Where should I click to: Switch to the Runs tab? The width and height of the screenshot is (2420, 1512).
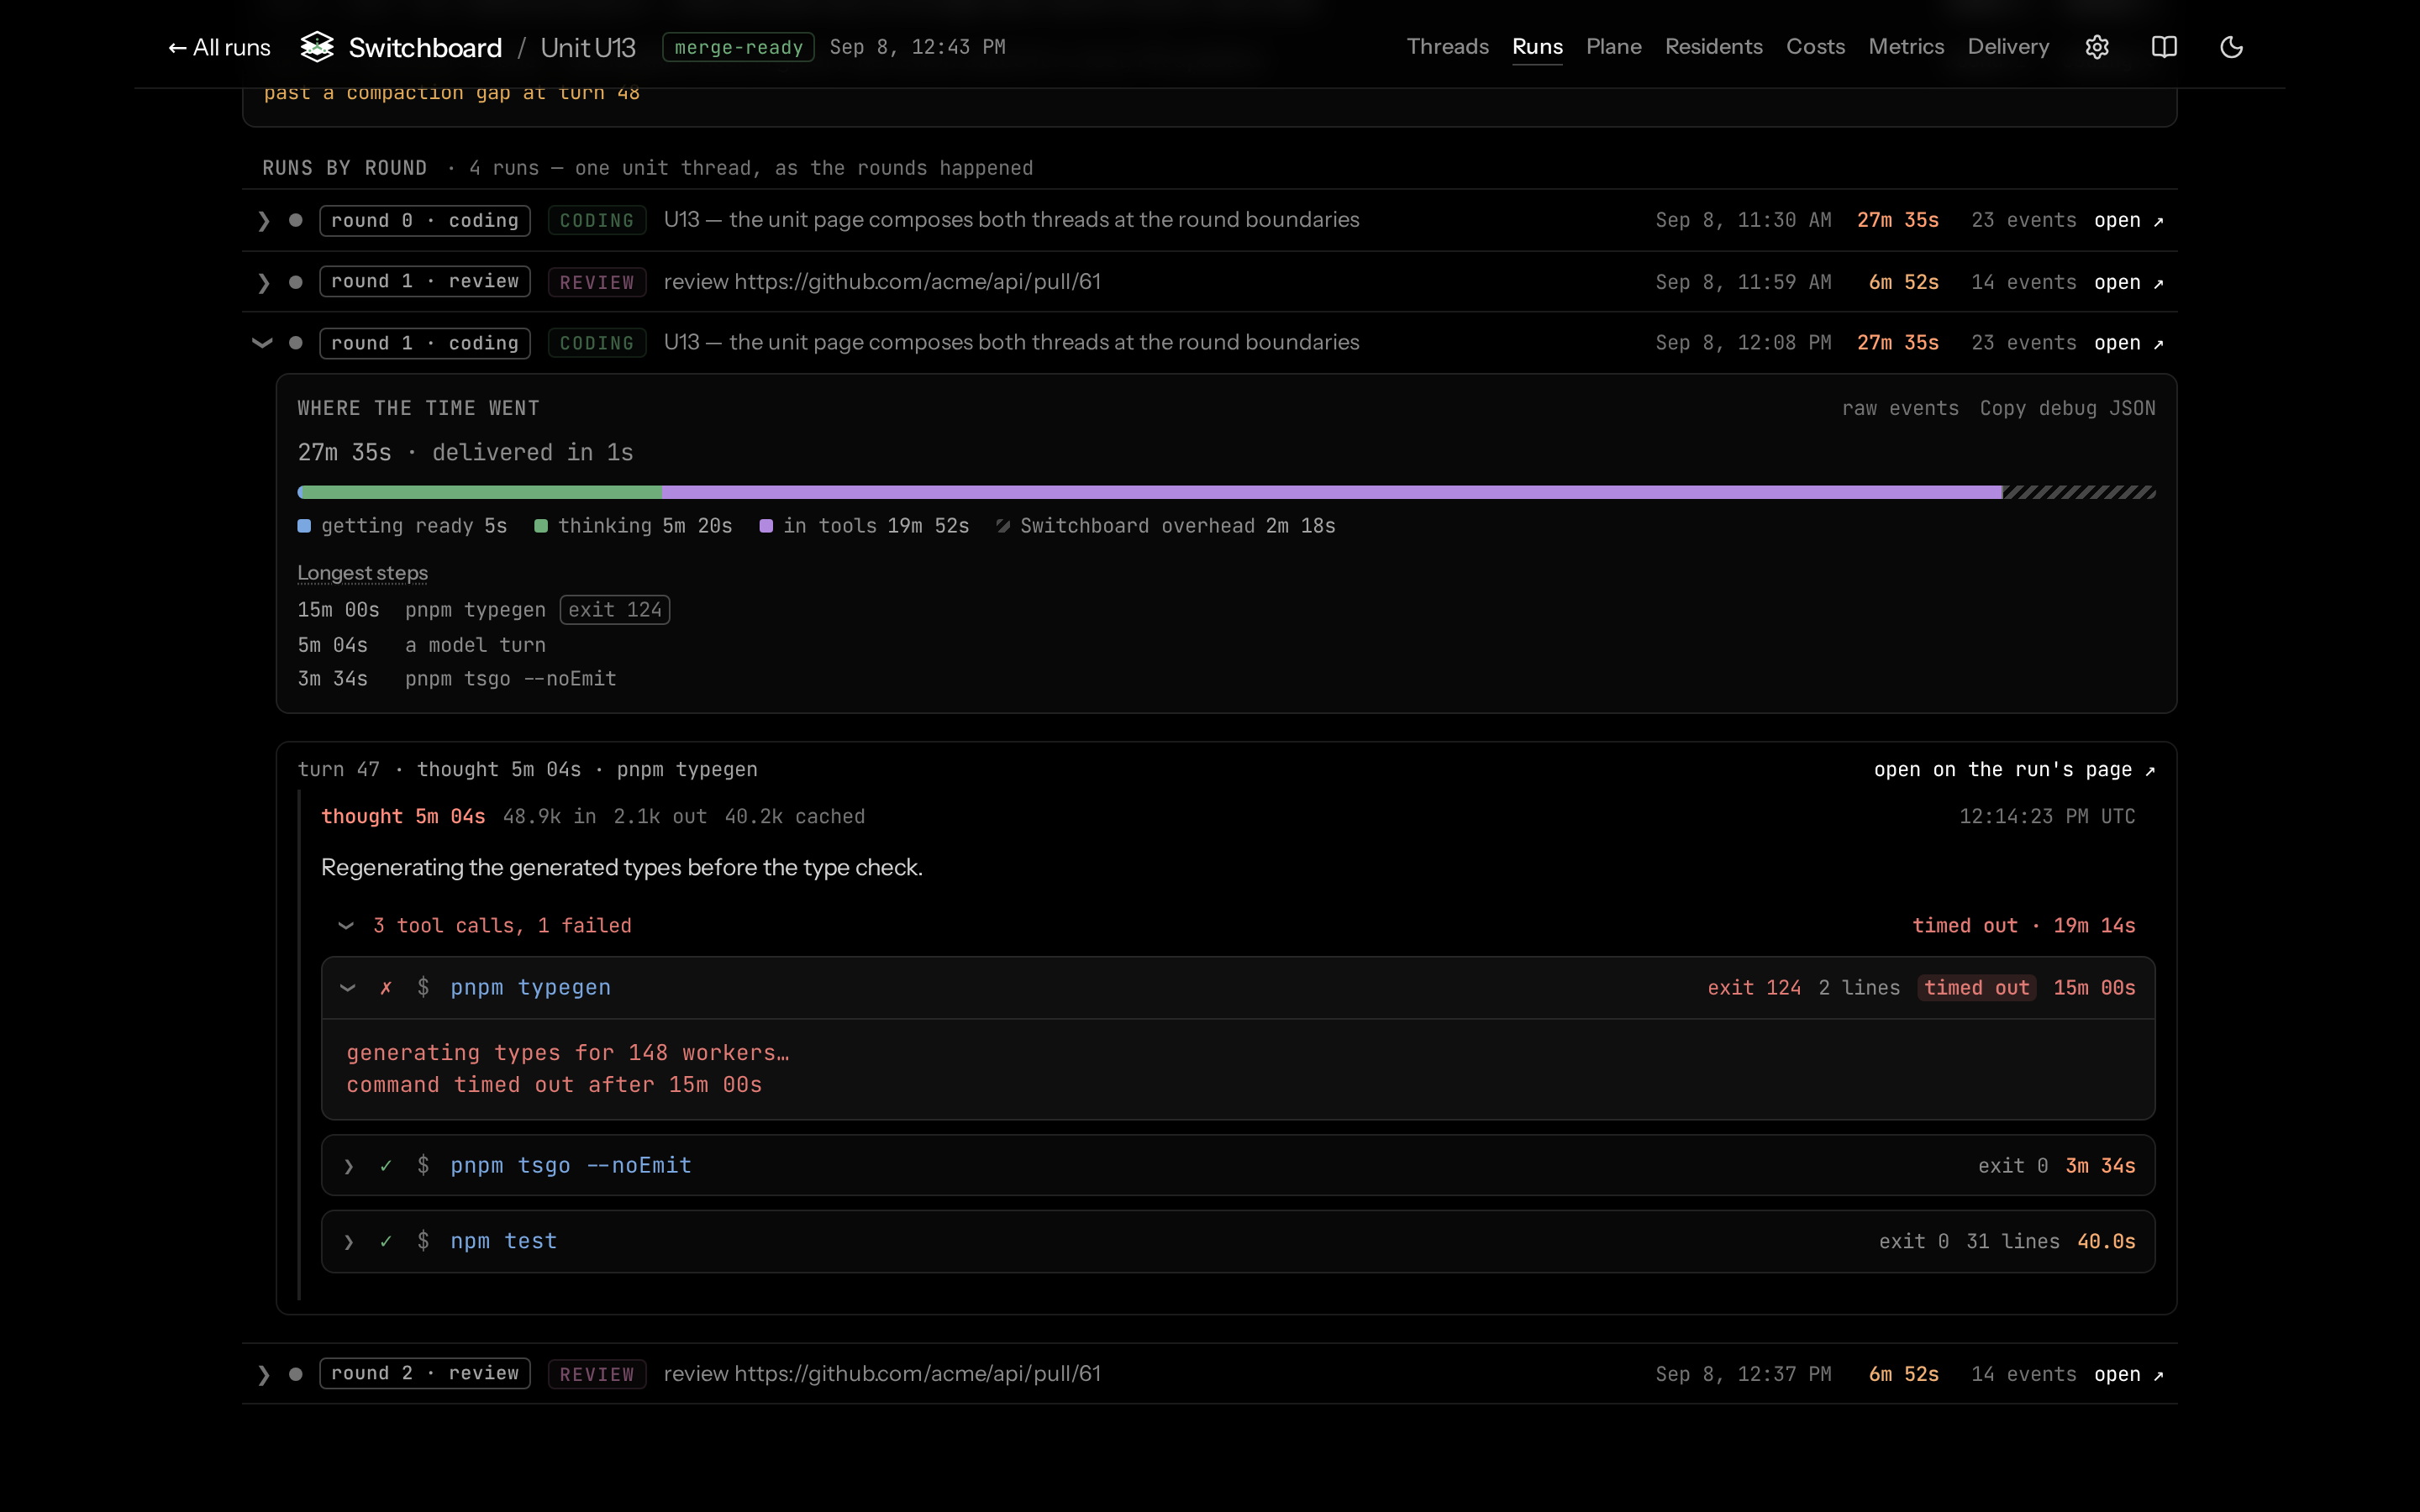pyautogui.click(x=1537, y=47)
